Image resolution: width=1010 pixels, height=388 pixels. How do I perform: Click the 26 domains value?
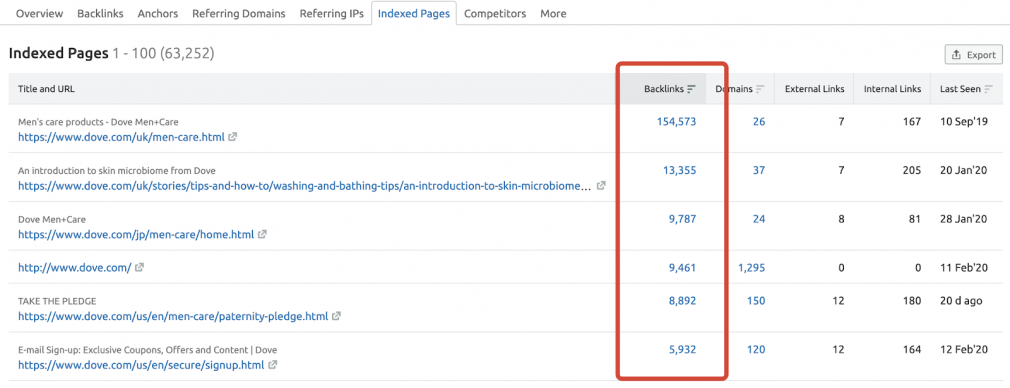[x=759, y=121]
